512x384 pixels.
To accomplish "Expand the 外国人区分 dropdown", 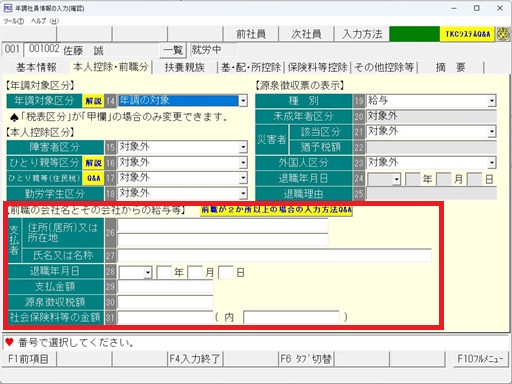I will click(x=492, y=163).
